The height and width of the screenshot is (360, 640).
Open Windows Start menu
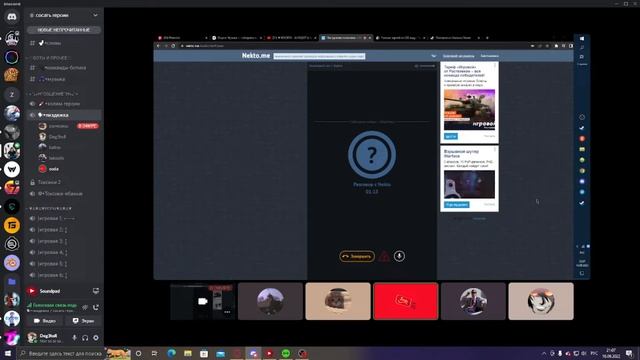tap(8, 353)
